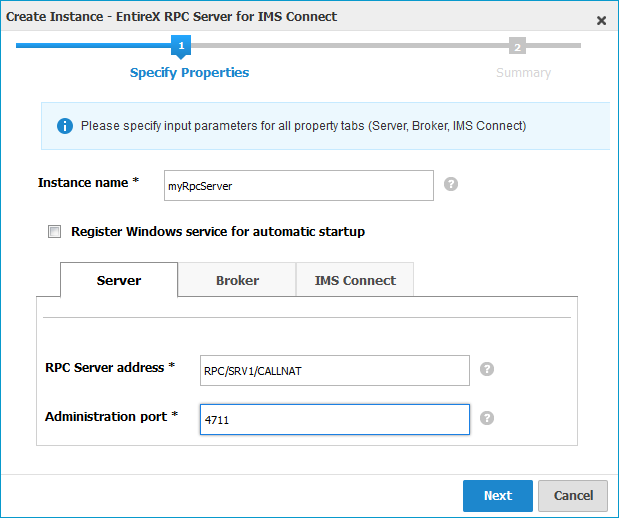Screen dimensions: 619x518
Task: Click the RPC Server address label
Action: click(x=110, y=367)
